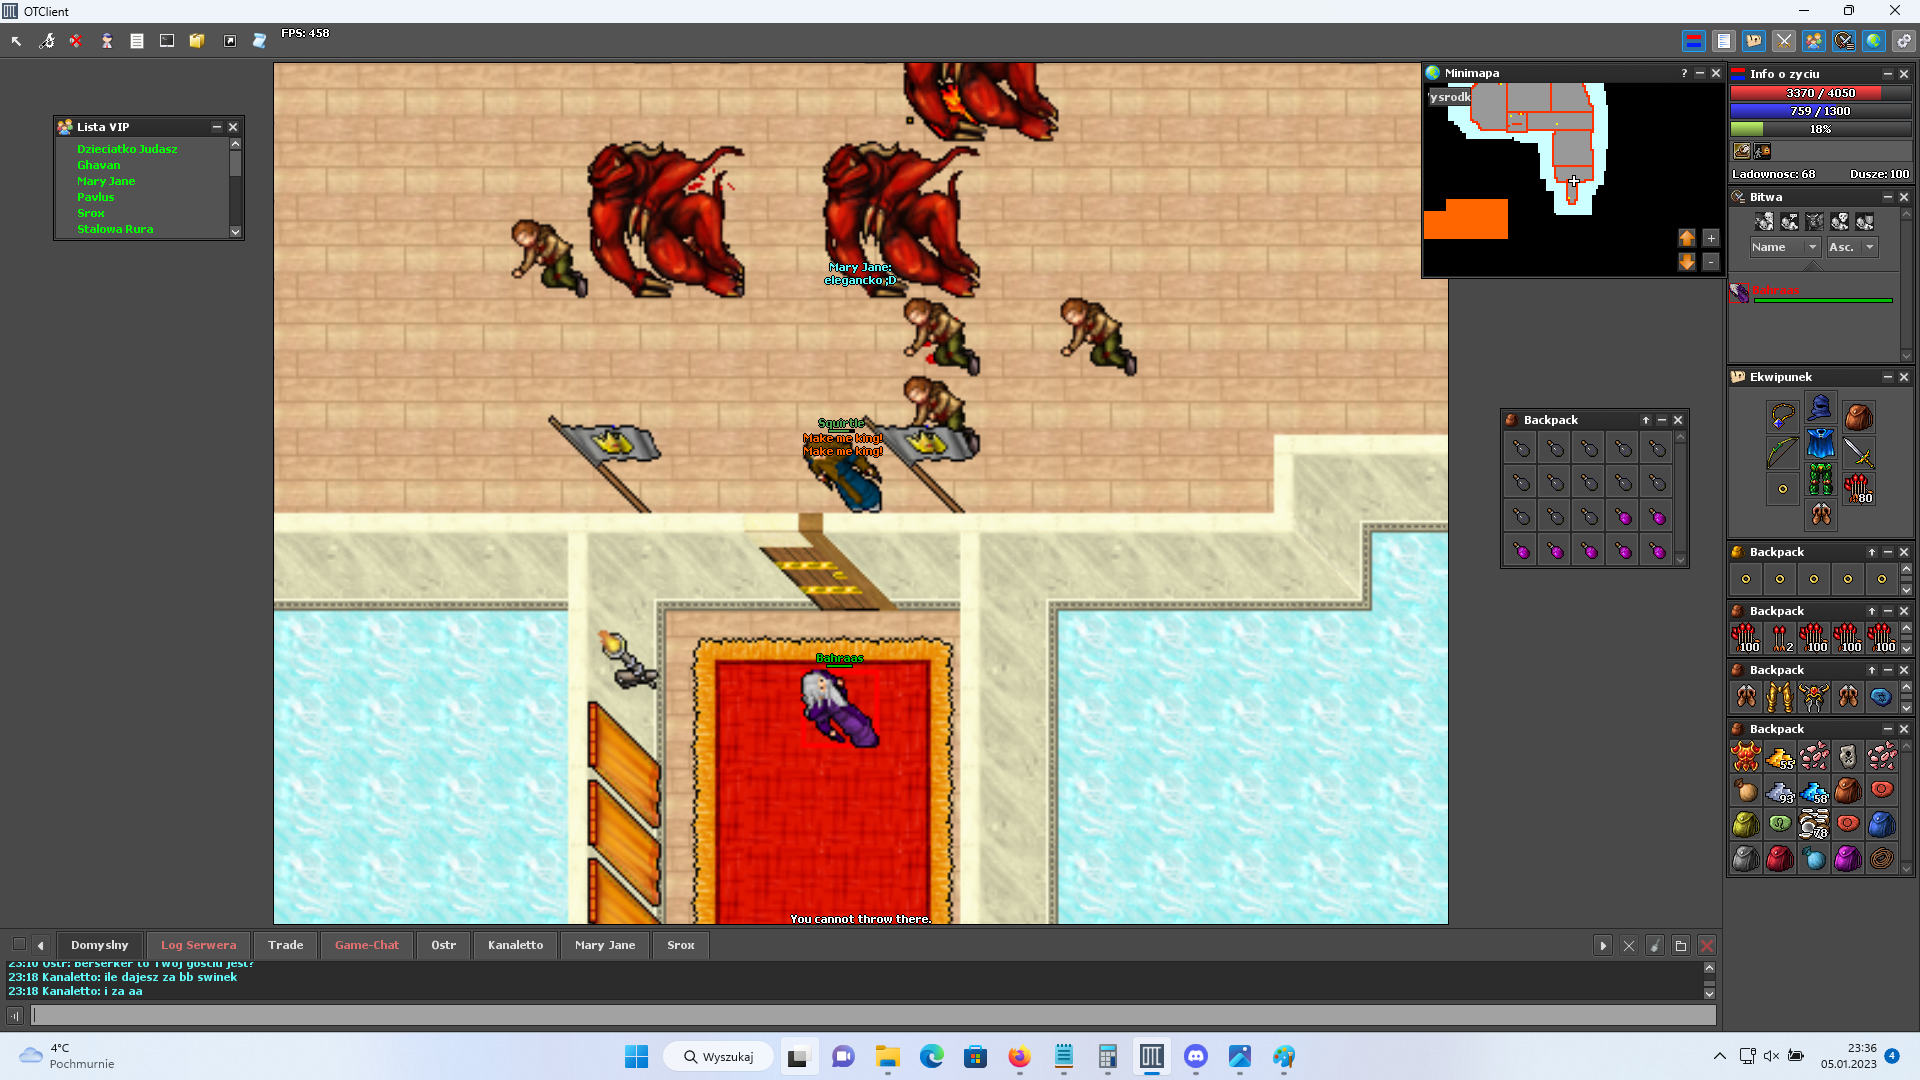Image resolution: width=1920 pixels, height=1080 pixels.
Task: Switch to Trade chat tab
Action: click(285, 945)
